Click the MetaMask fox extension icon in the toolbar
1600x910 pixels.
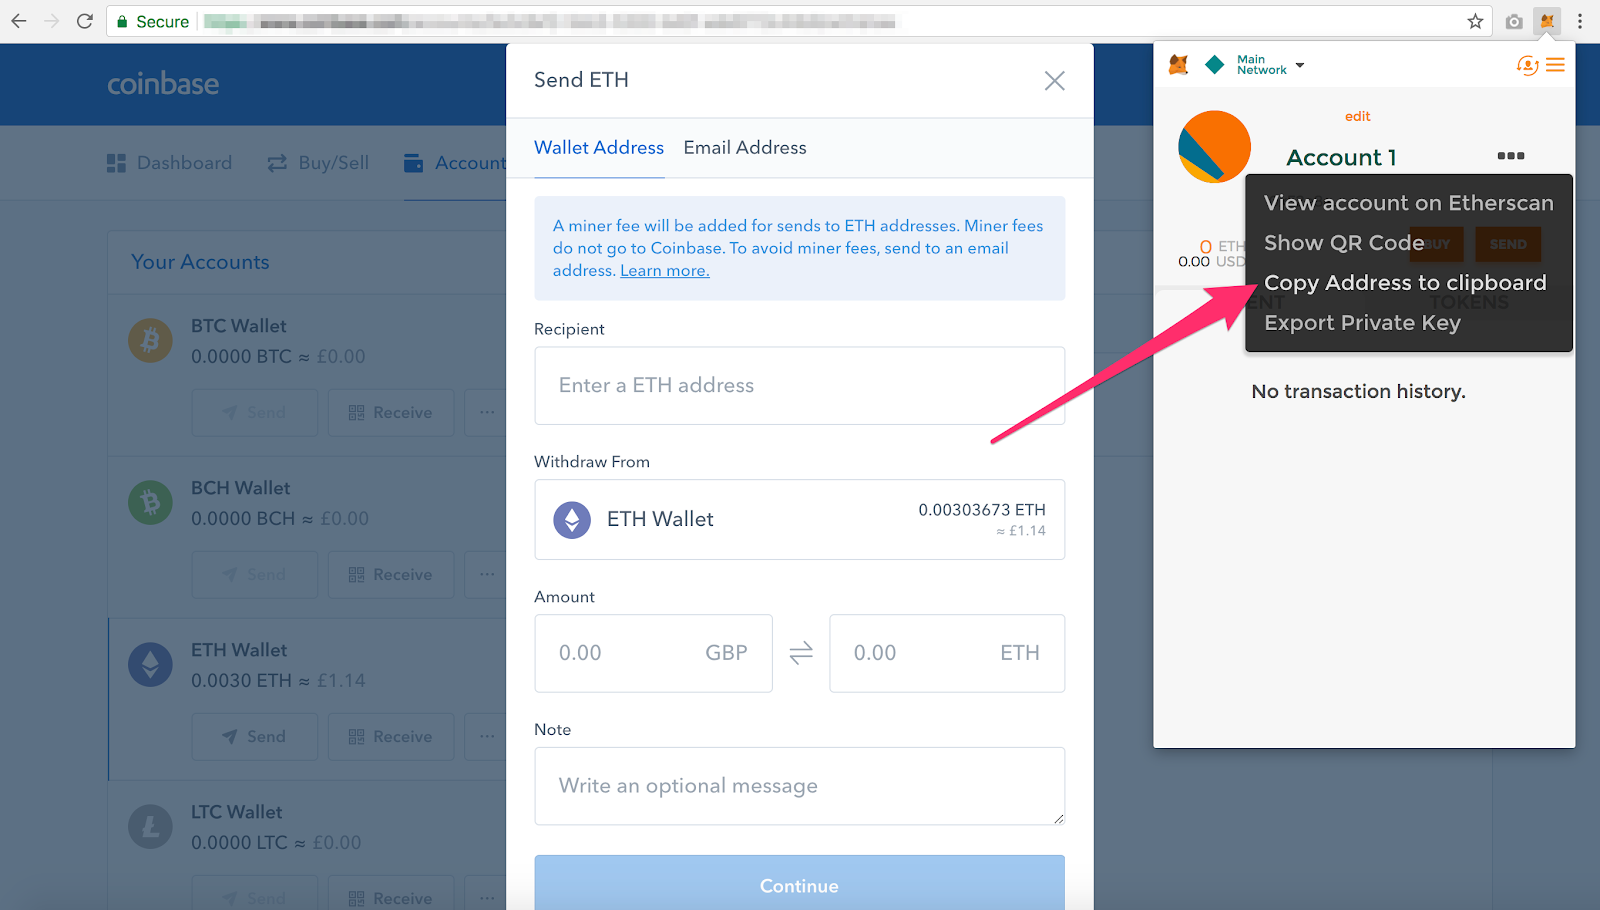click(x=1547, y=21)
